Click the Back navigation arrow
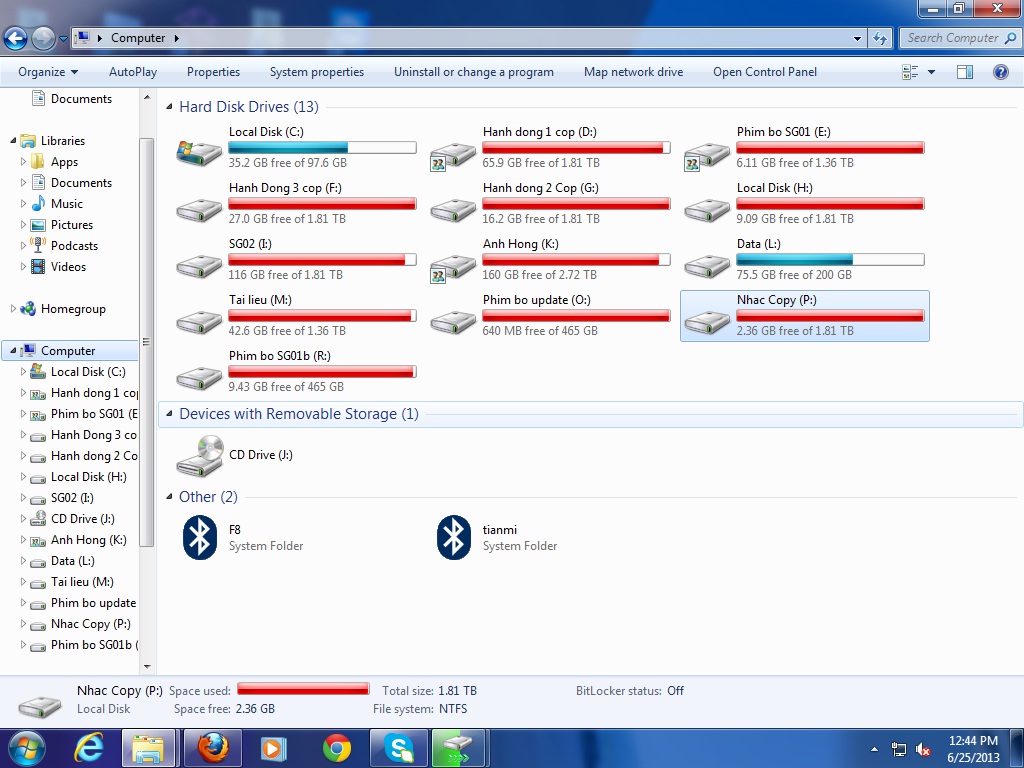 tap(16, 39)
